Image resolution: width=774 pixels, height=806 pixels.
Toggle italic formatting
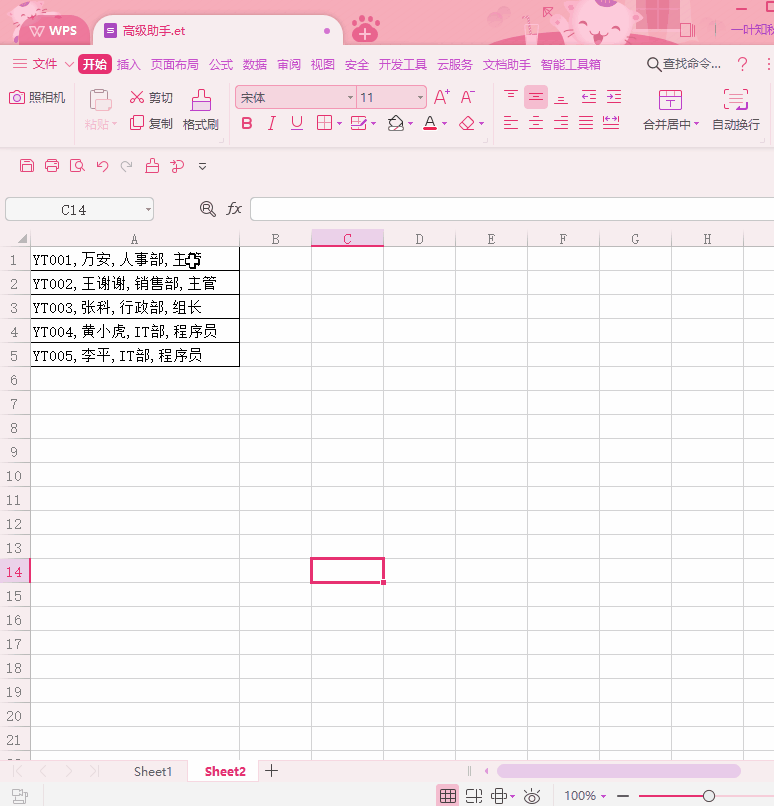[271, 124]
